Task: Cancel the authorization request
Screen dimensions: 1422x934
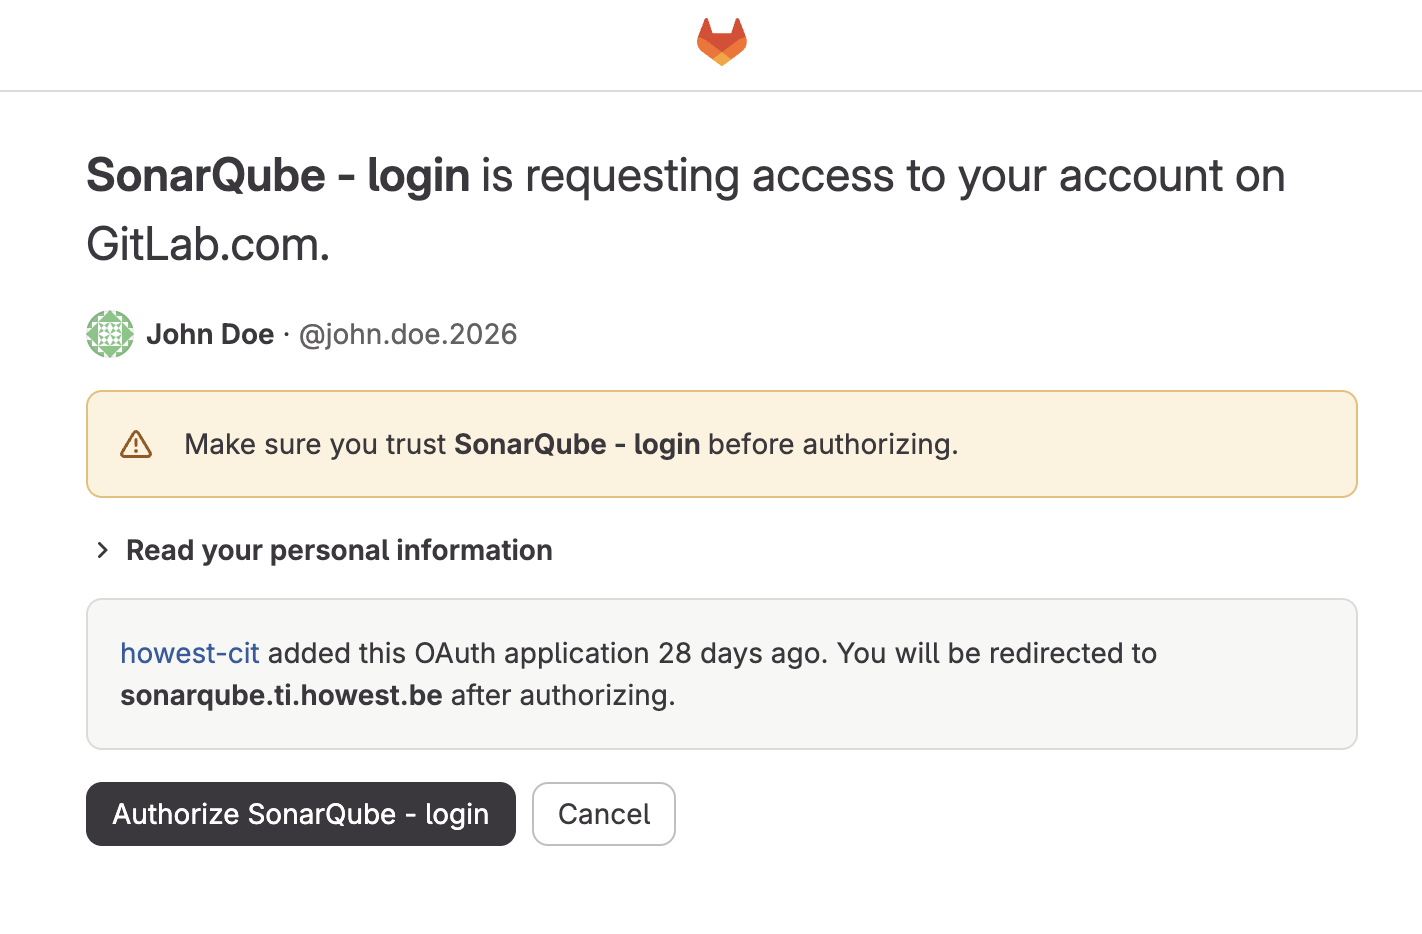Action: click(x=604, y=814)
